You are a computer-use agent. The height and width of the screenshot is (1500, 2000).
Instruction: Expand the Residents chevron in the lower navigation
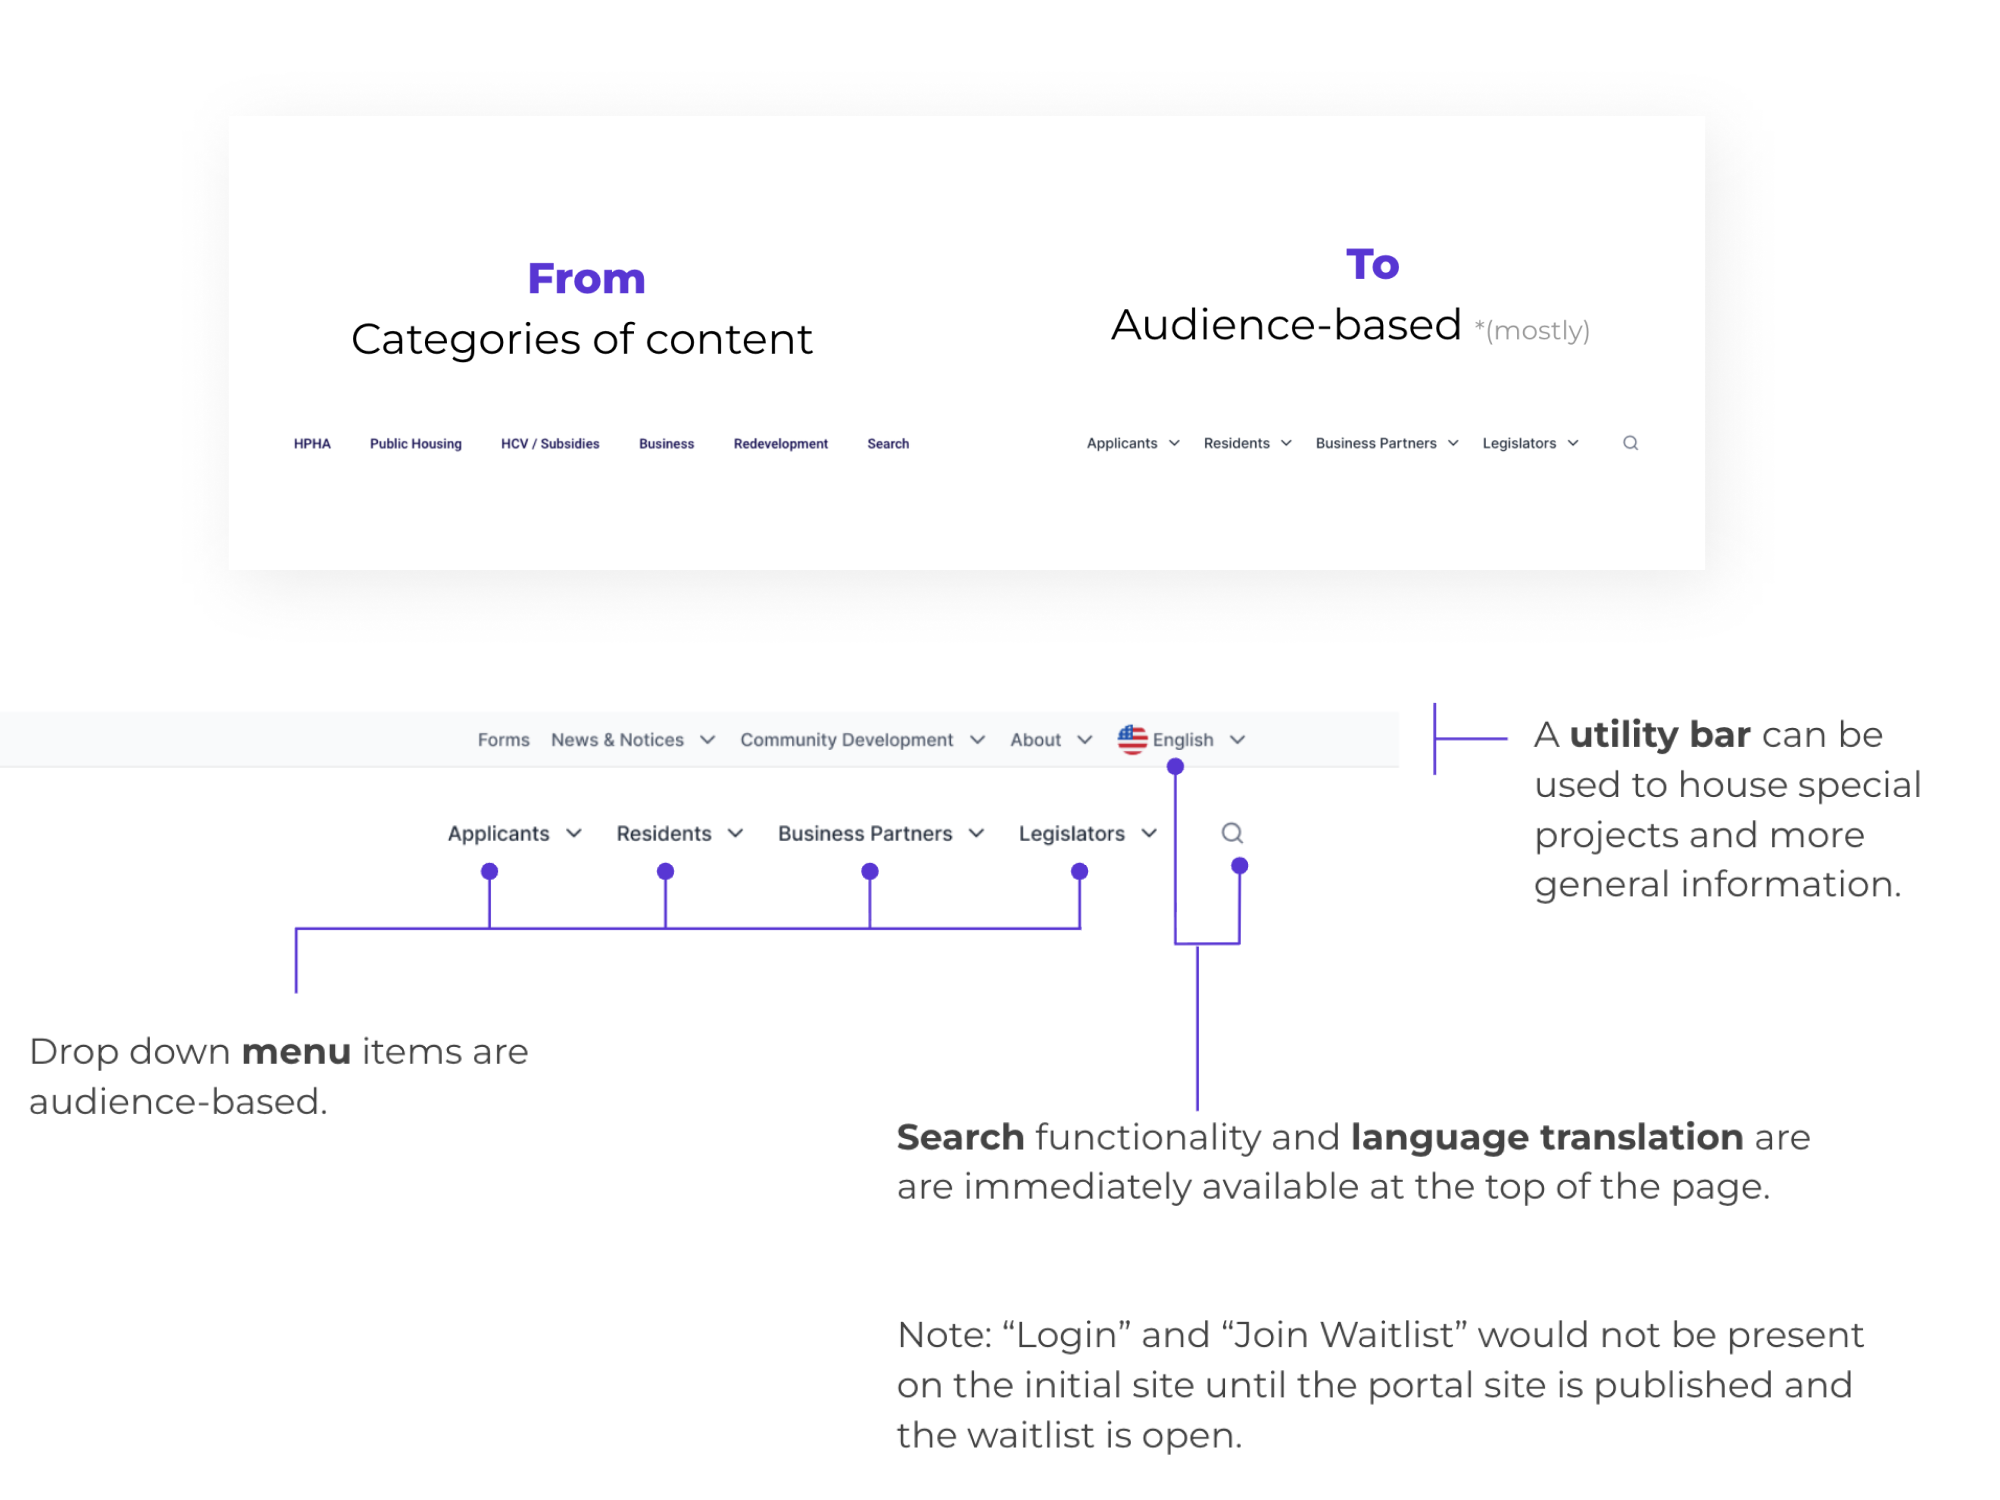tap(735, 834)
